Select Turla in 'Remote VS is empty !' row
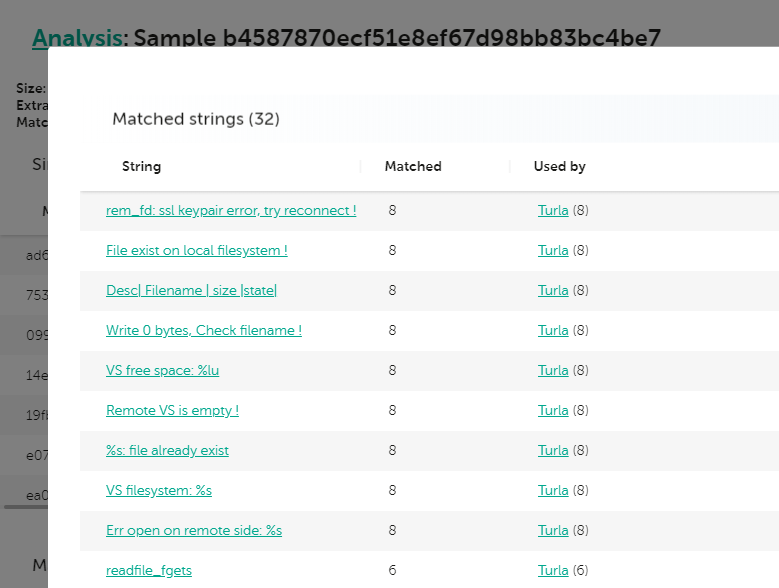Image resolution: width=779 pixels, height=588 pixels. (x=553, y=411)
